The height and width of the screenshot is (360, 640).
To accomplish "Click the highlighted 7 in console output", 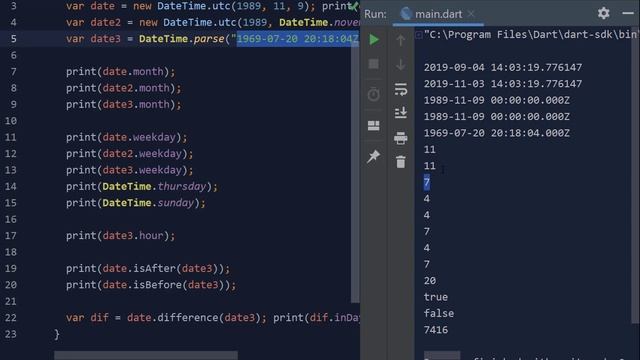I will pyautogui.click(x=427, y=182).
